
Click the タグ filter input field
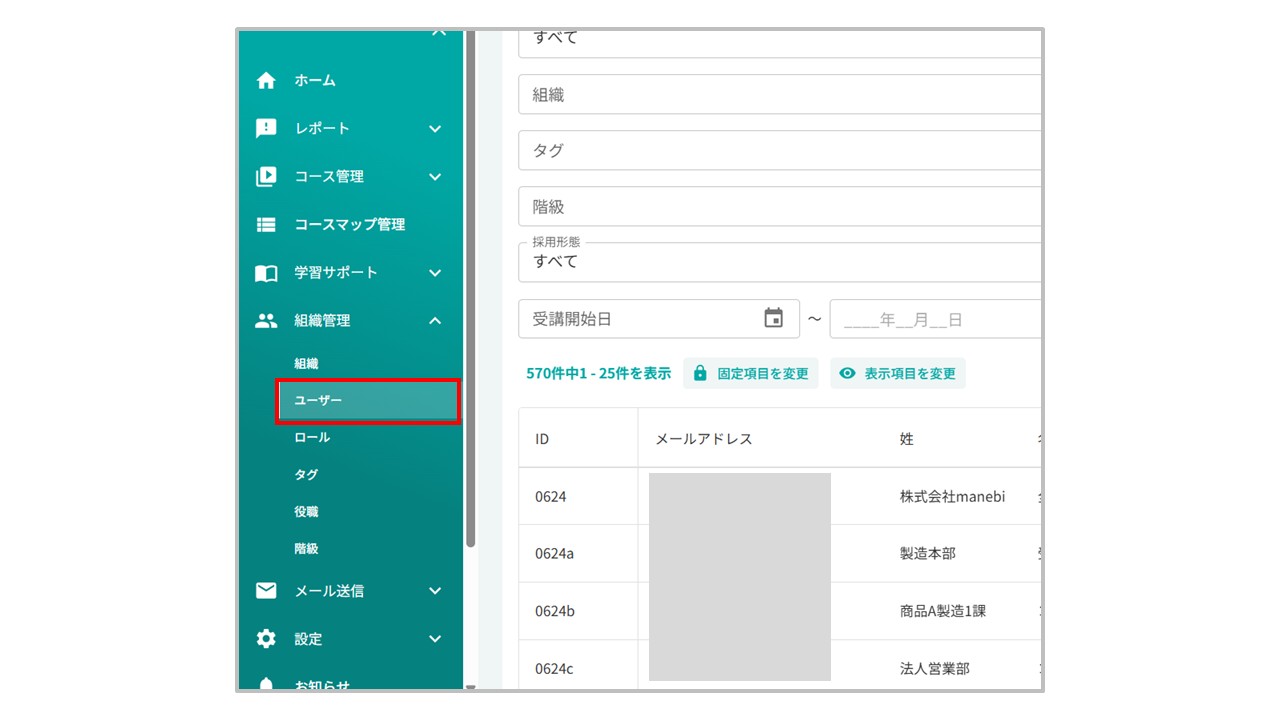pos(778,151)
